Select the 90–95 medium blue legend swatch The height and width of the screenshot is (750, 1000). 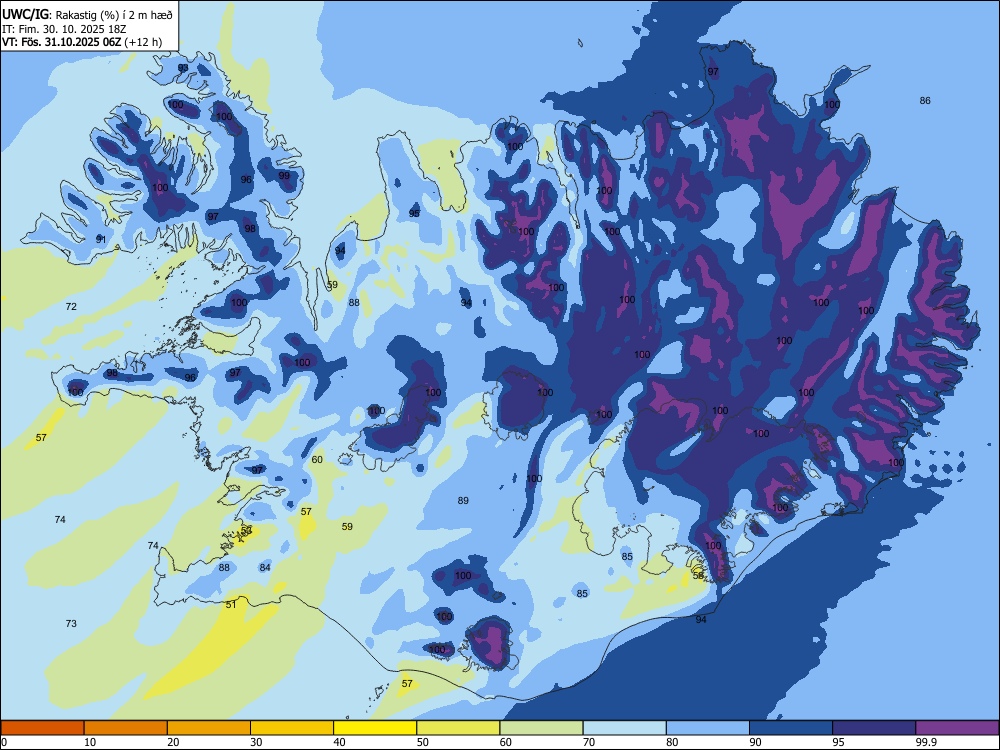(791, 728)
